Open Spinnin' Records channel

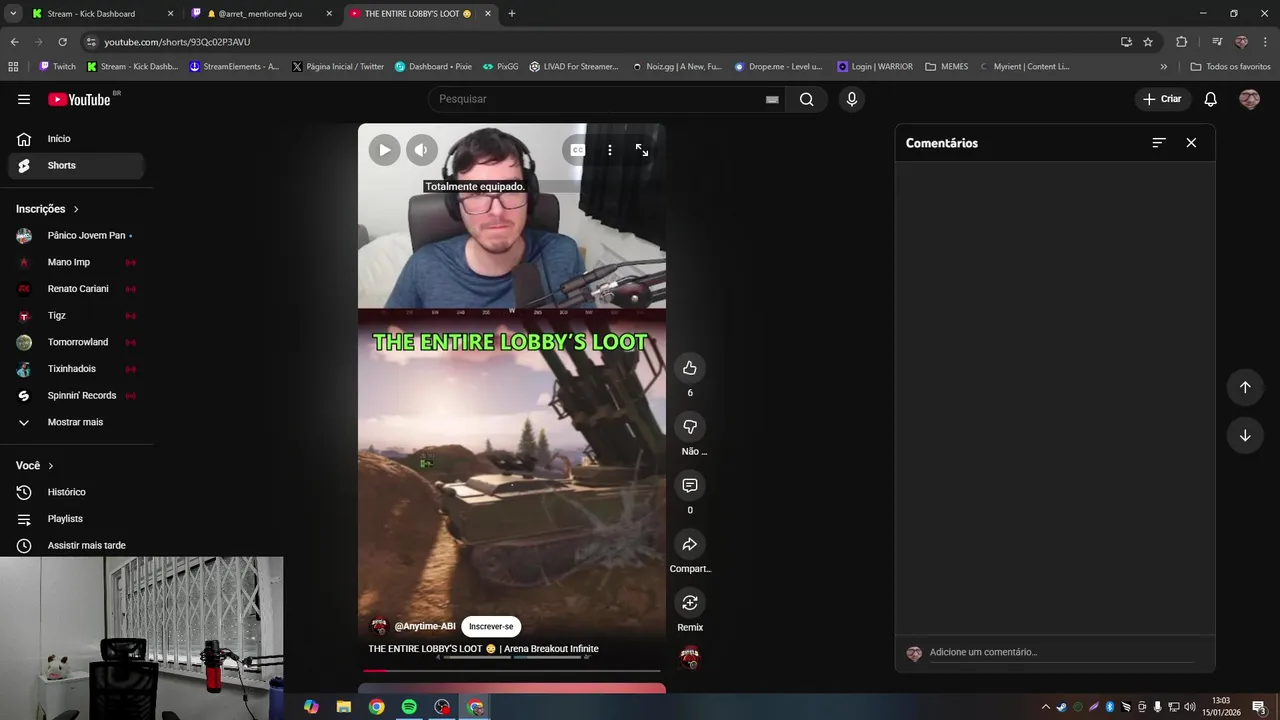coord(76,395)
